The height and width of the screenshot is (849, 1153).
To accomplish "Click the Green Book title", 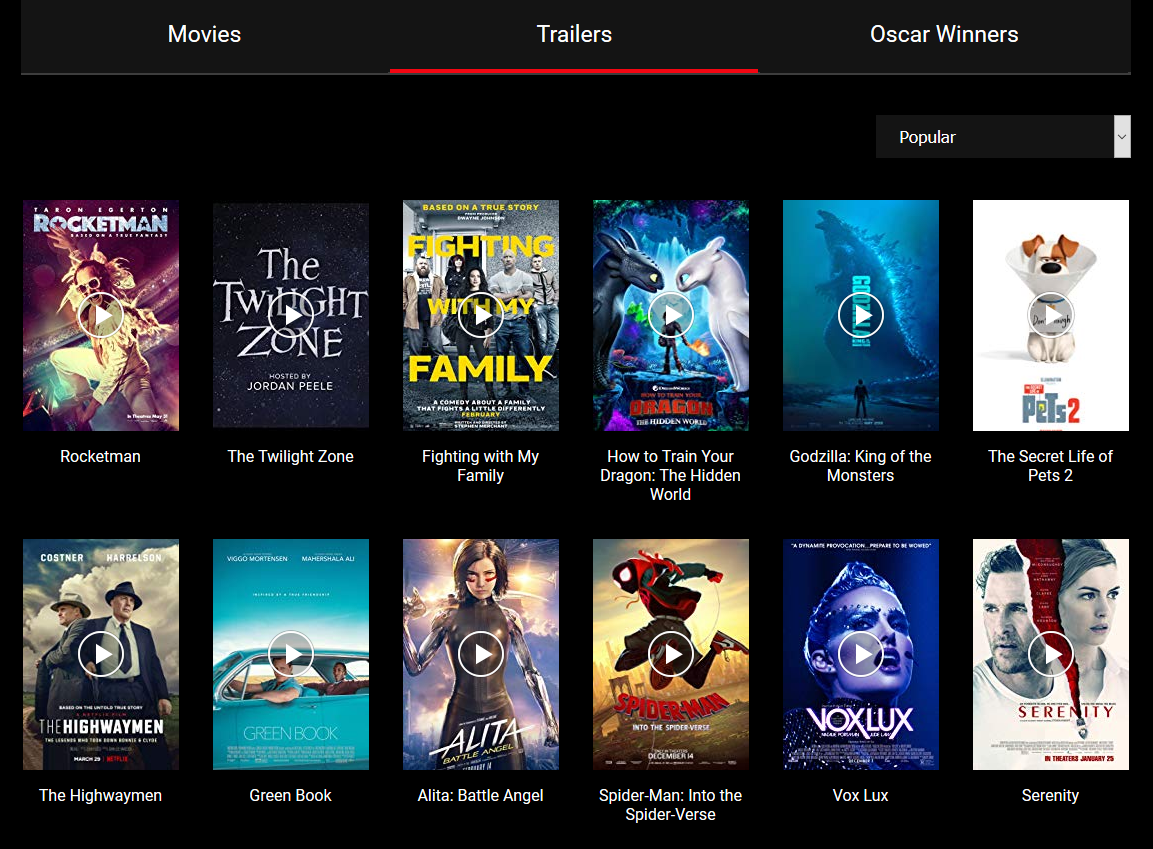I will click(290, 795).
